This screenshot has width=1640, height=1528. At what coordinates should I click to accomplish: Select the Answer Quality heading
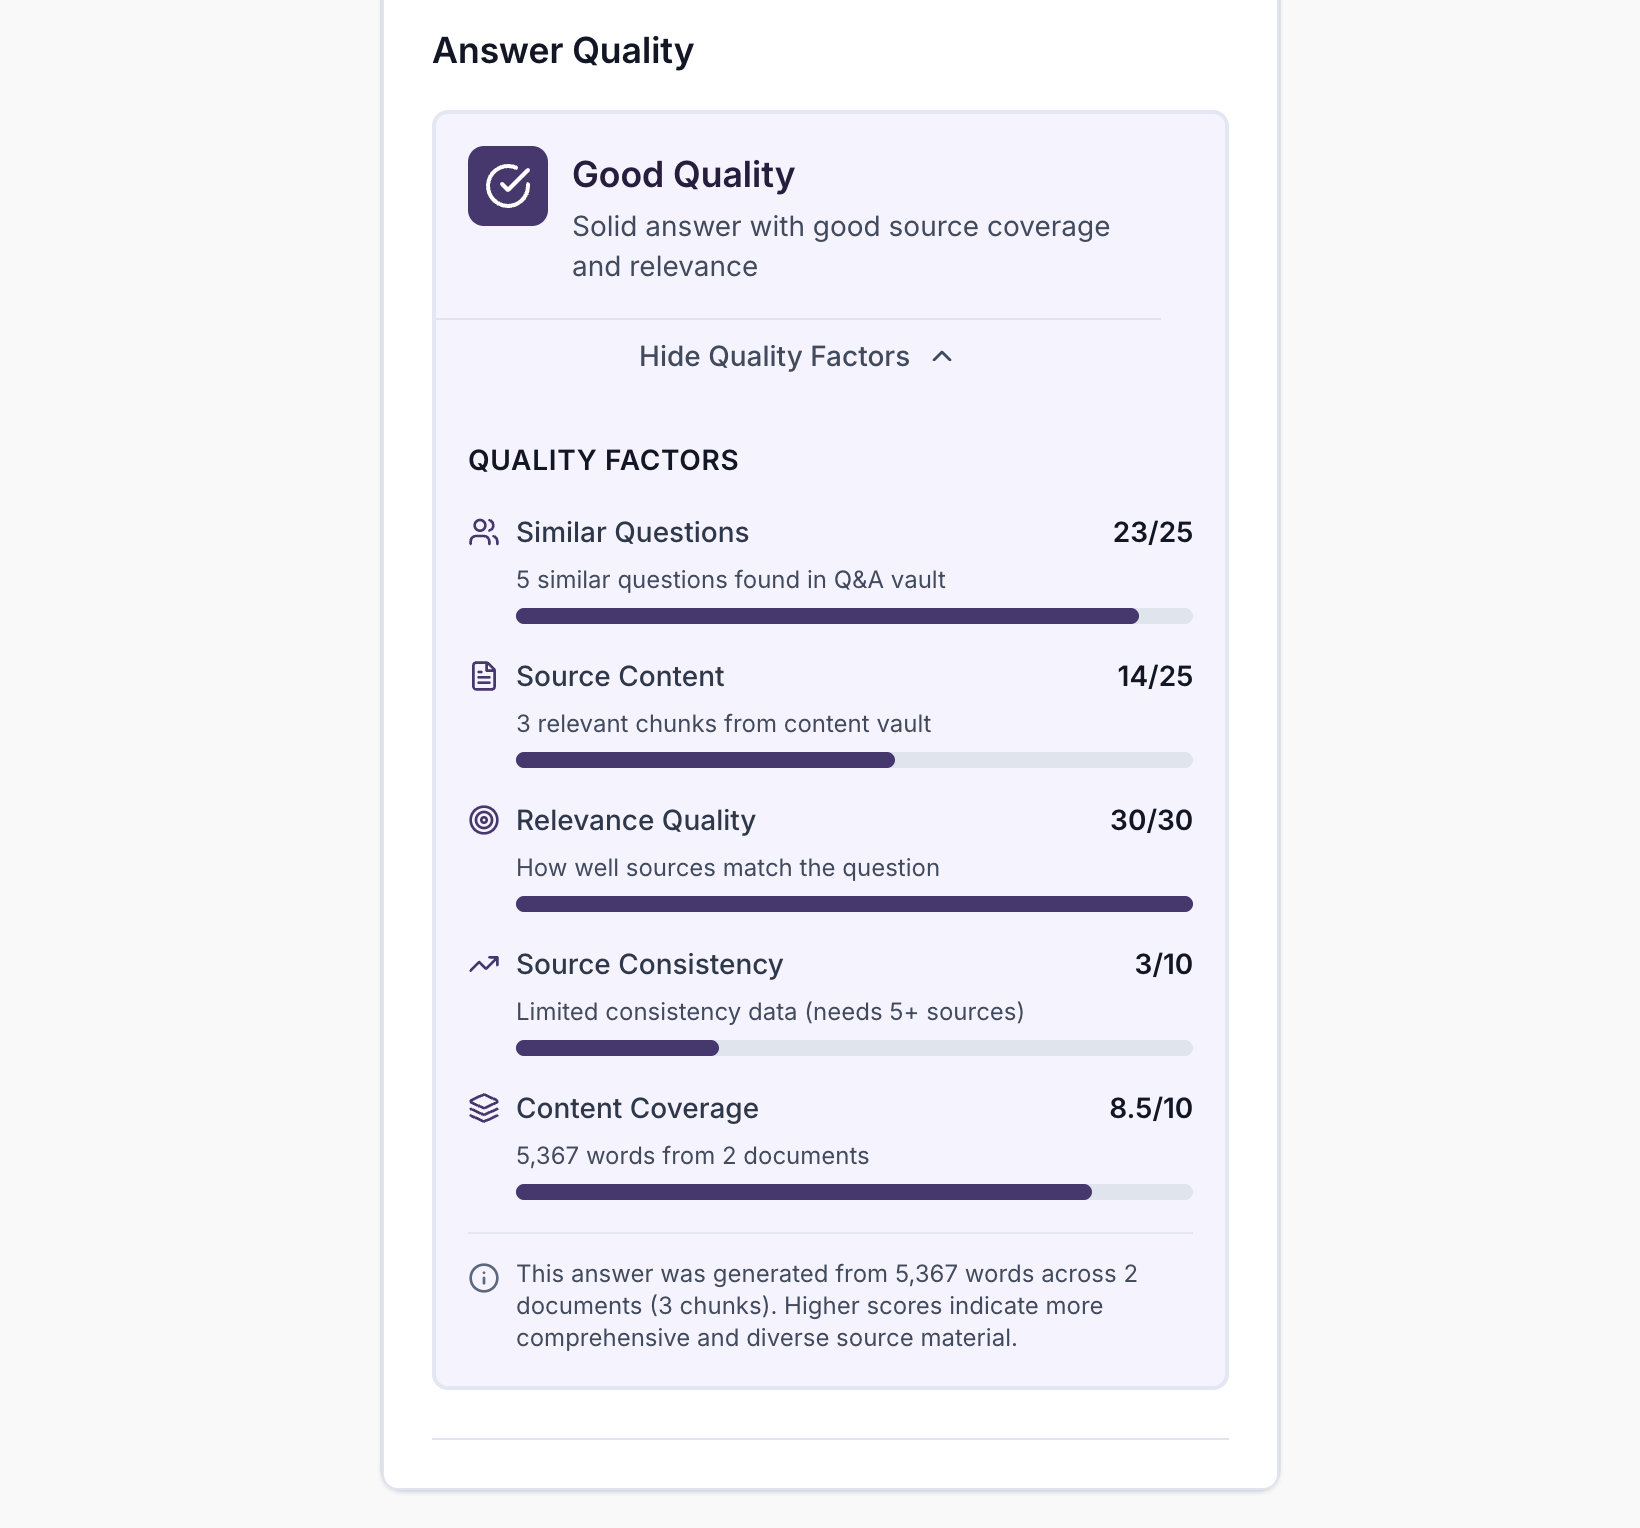(x=563, y=49)
